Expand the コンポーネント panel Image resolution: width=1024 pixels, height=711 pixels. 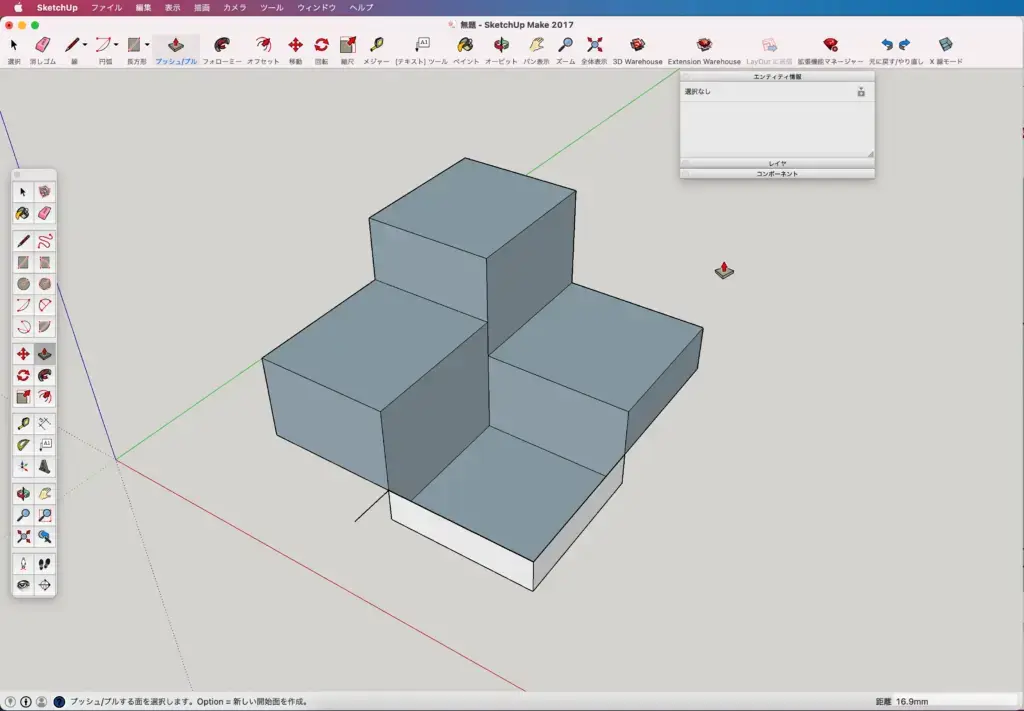777,174
